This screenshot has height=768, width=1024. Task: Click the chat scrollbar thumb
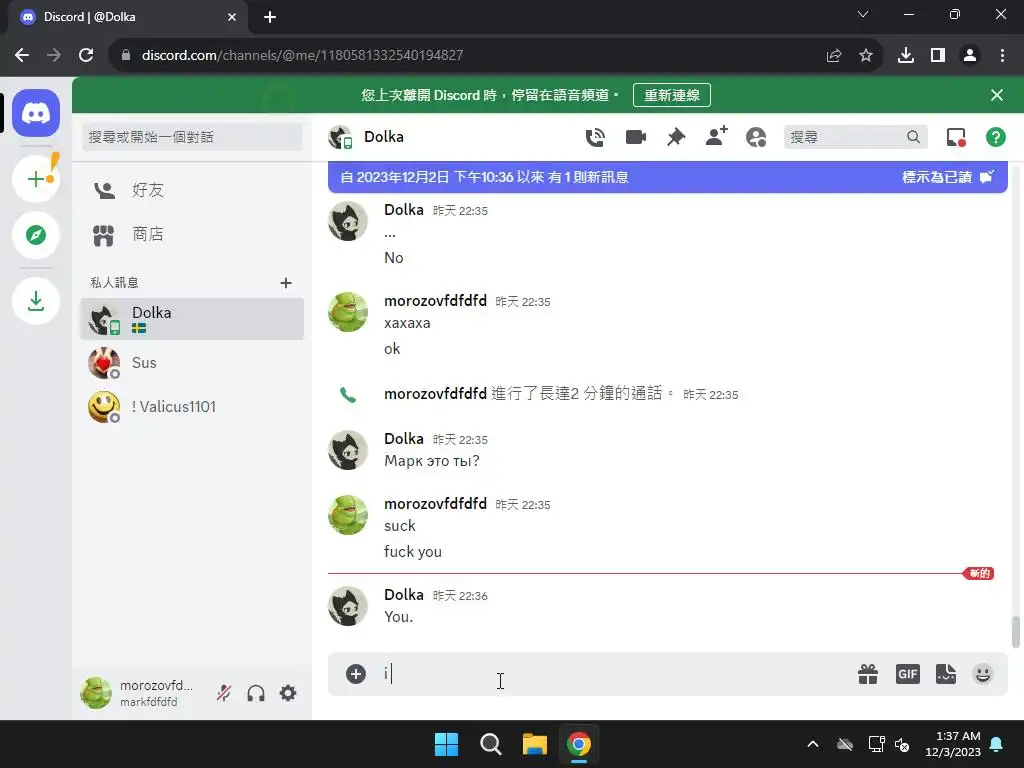[x=1016, y=632]
